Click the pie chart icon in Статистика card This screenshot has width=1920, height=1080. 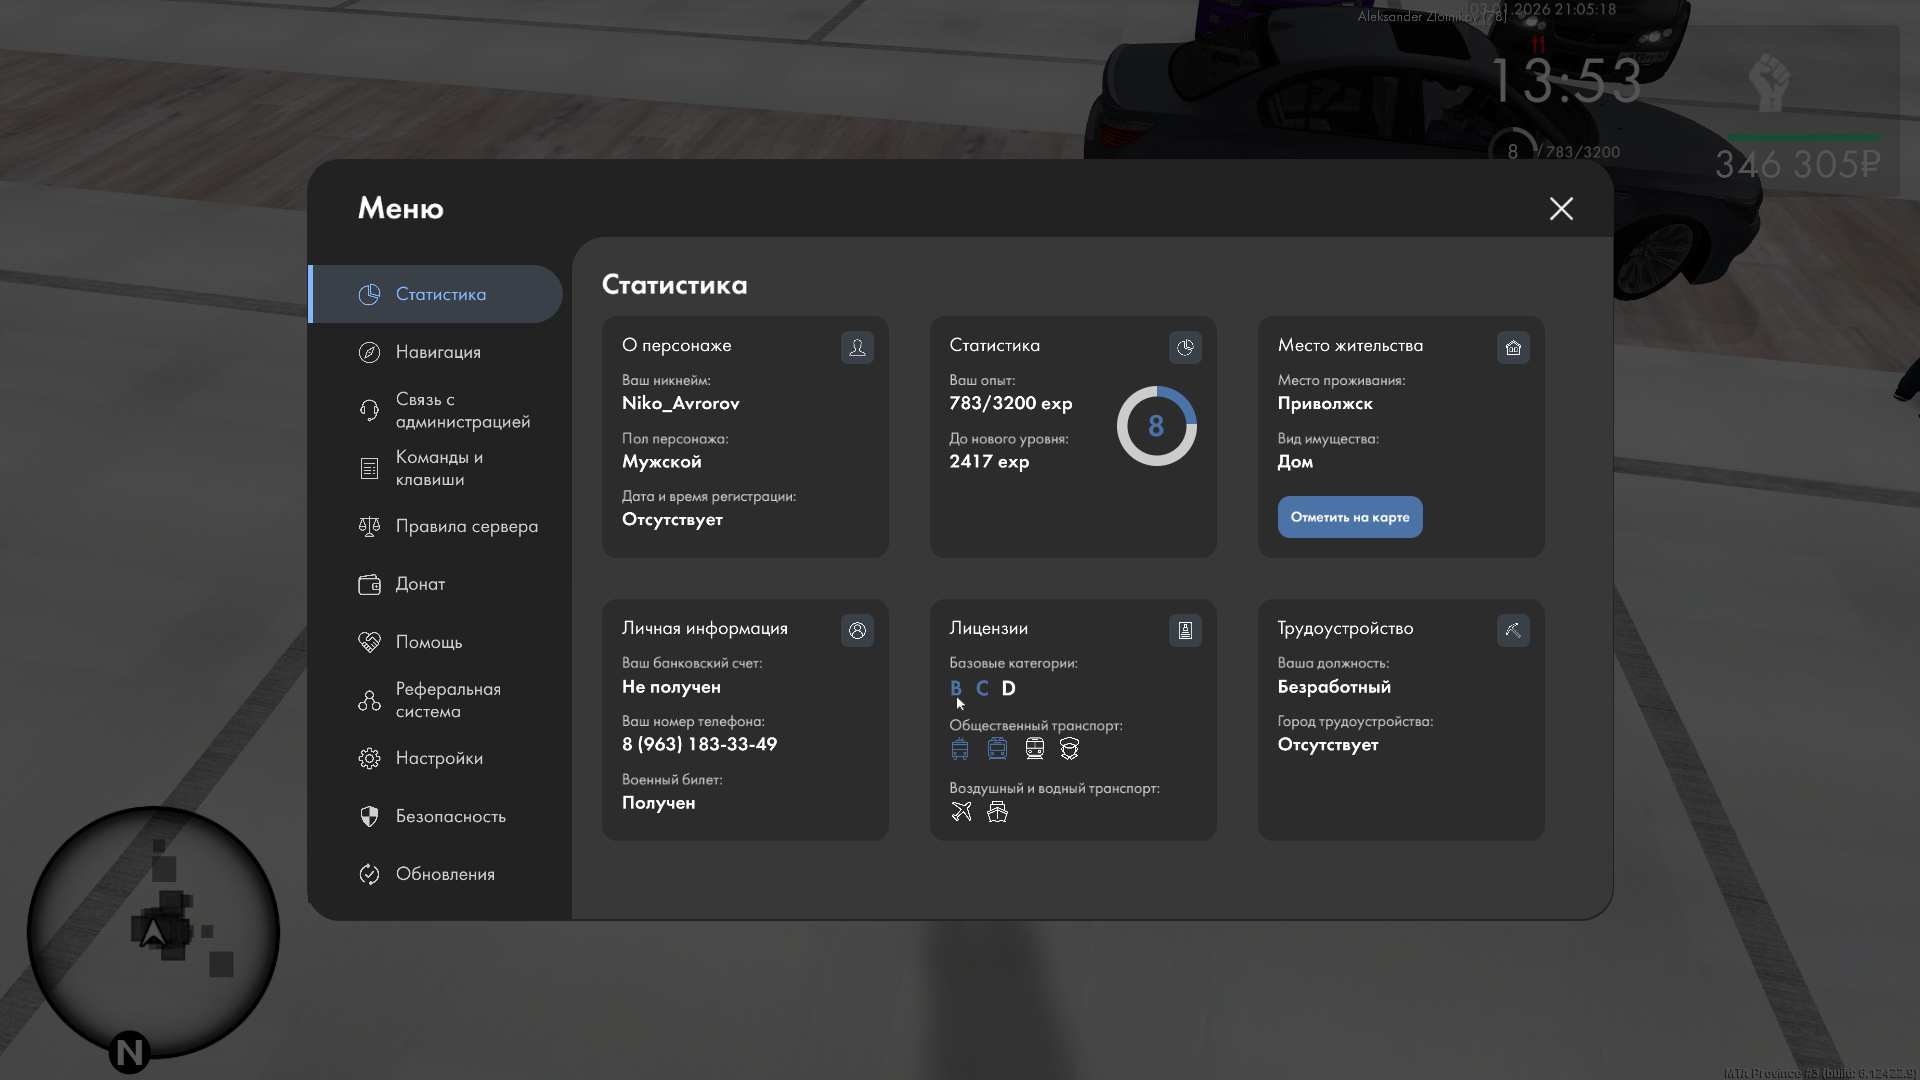click(x=1185, y=347)
